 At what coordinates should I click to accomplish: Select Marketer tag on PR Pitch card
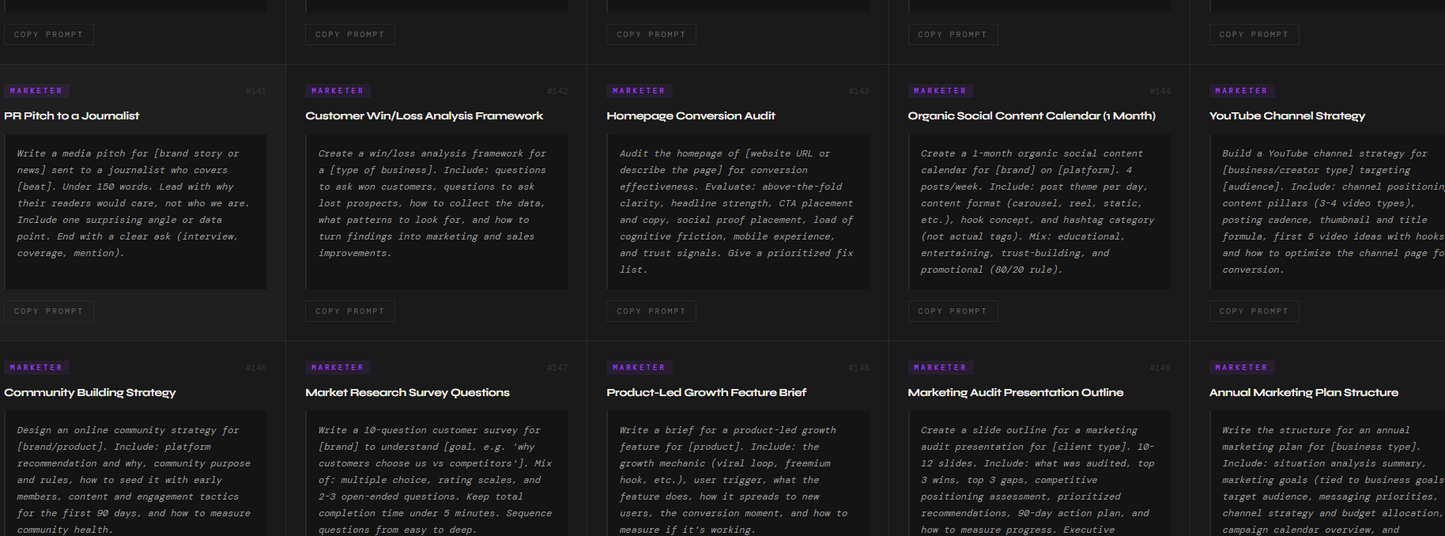tap(37, 91)
